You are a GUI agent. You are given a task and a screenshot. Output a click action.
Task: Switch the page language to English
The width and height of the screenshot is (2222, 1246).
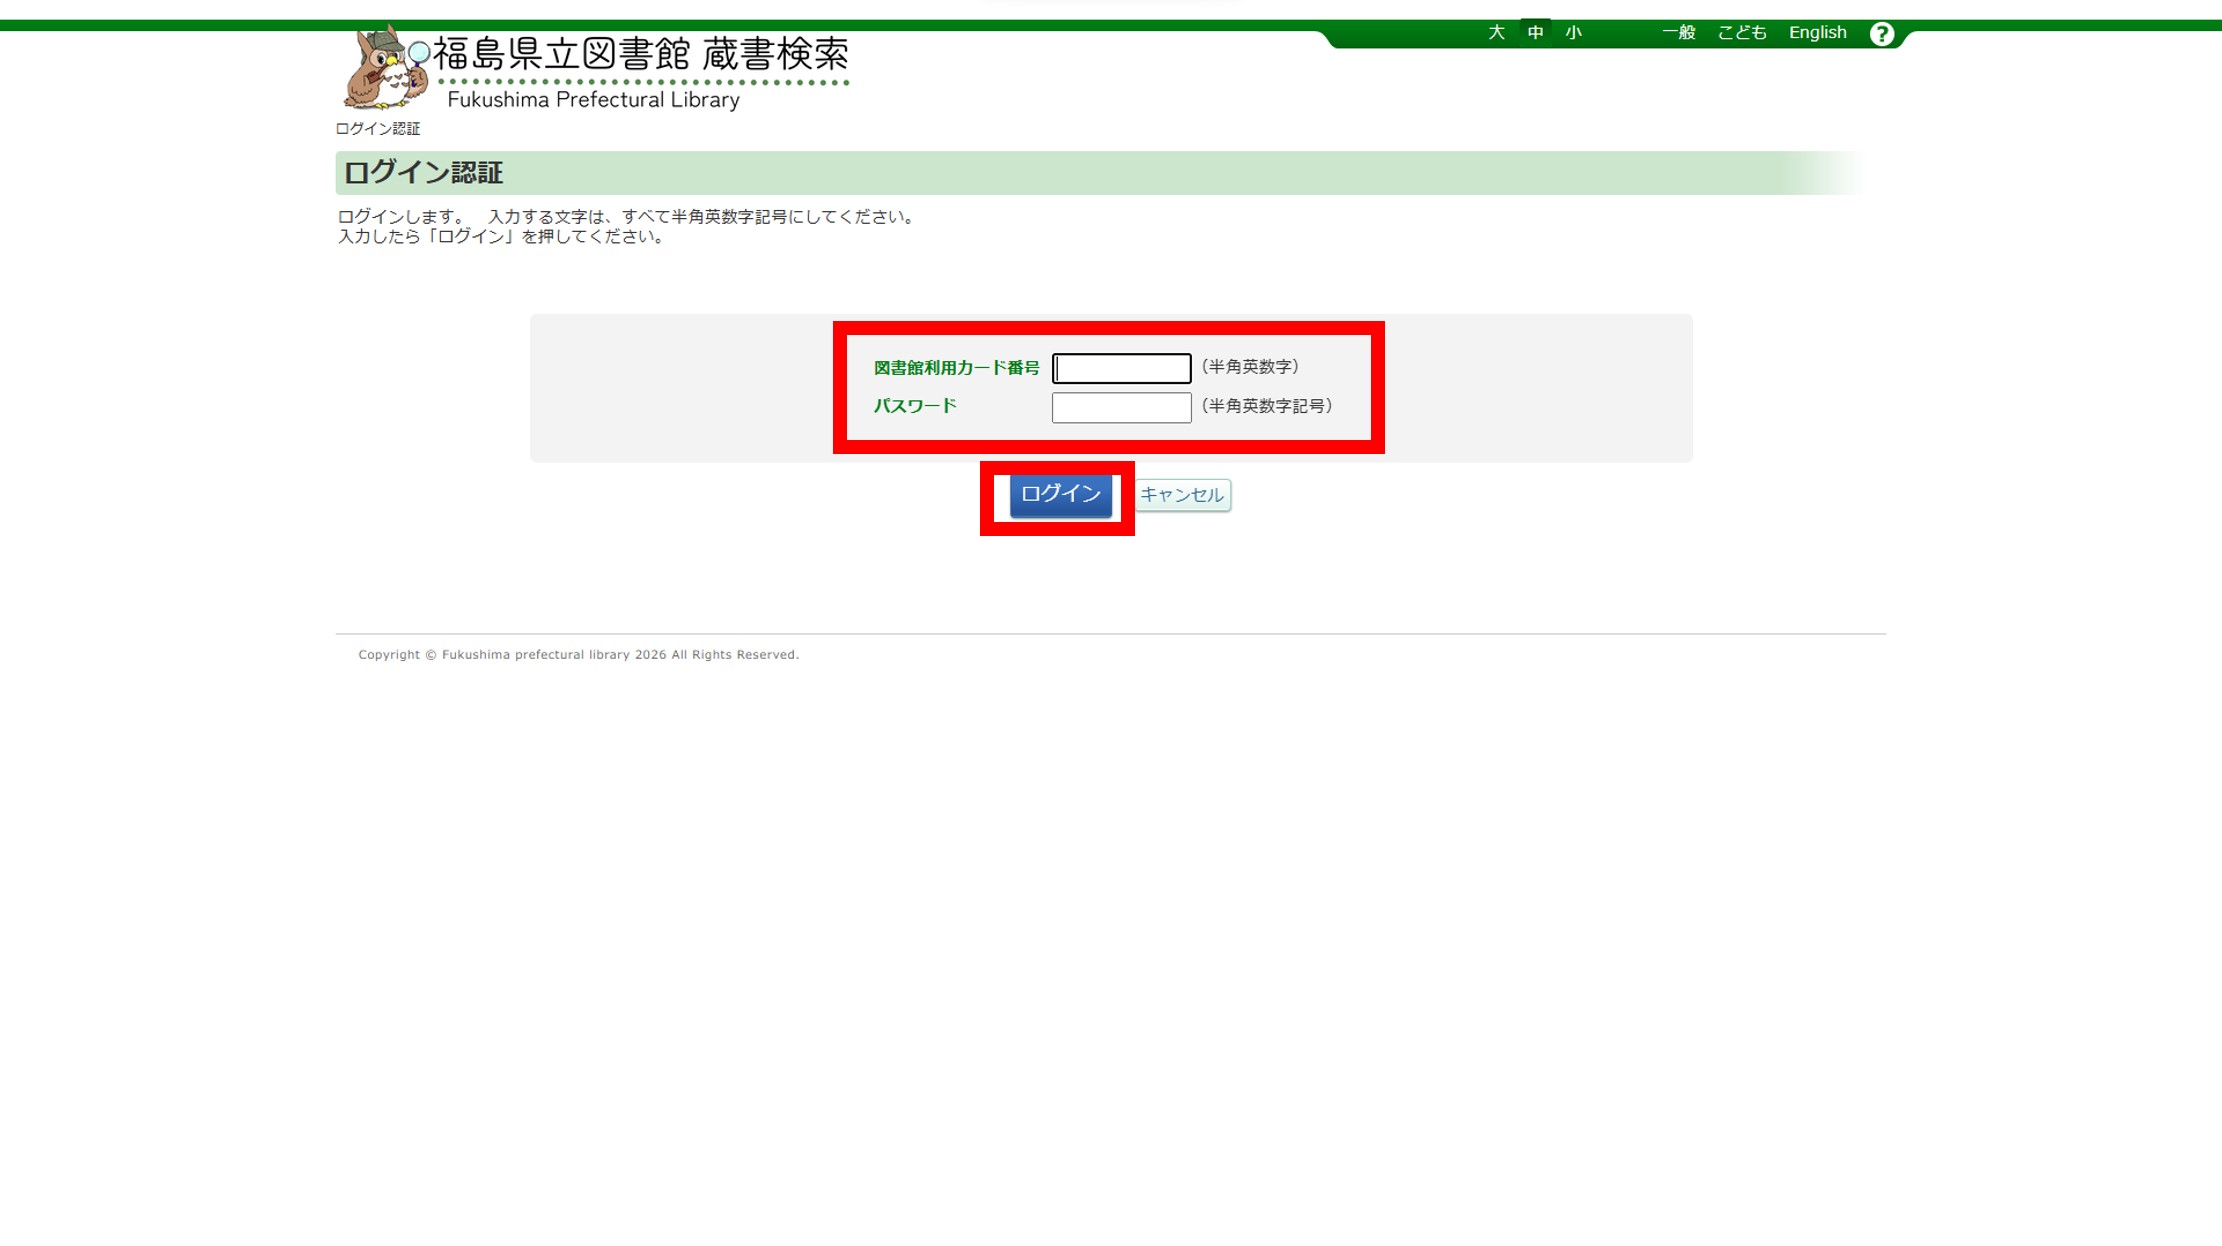click(x=1817, y=31)
